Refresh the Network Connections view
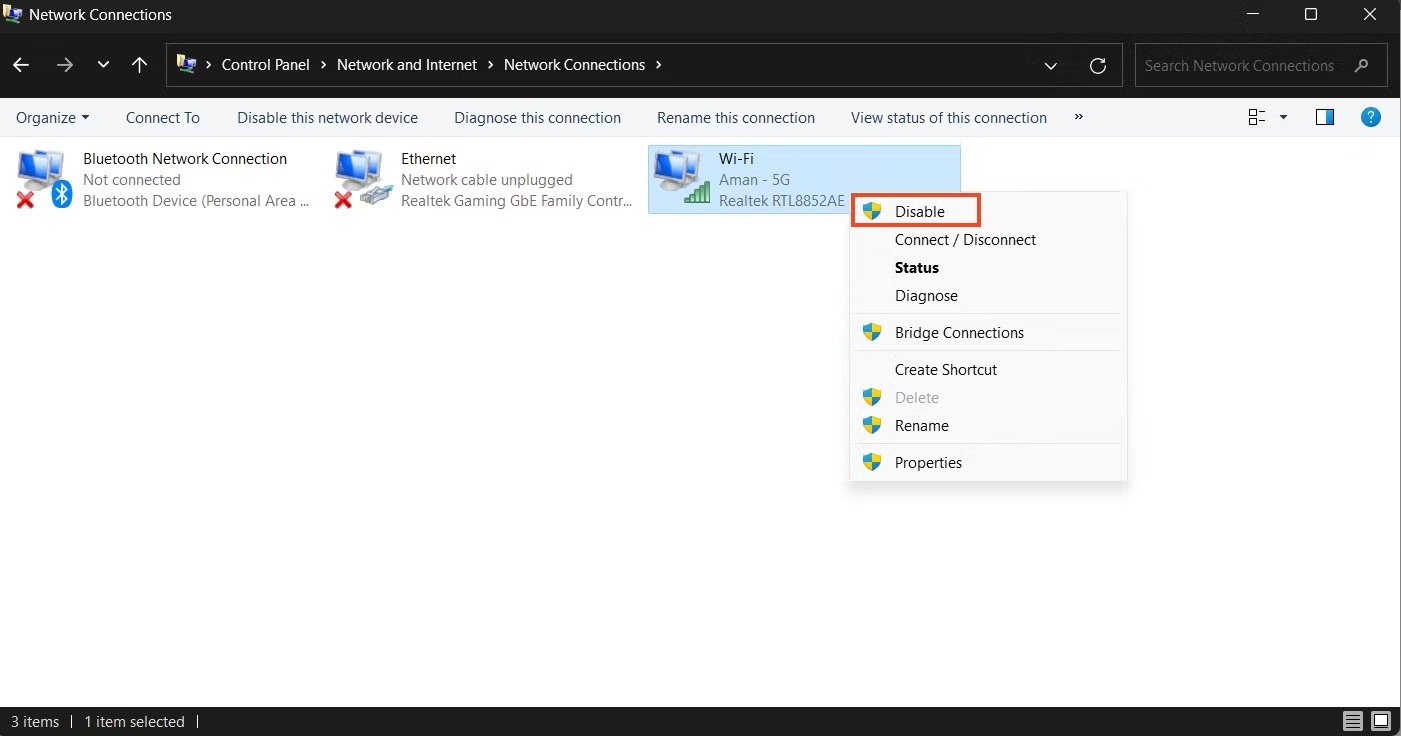The height and width of the screenshot is (736, 1401). [1098, 66]
